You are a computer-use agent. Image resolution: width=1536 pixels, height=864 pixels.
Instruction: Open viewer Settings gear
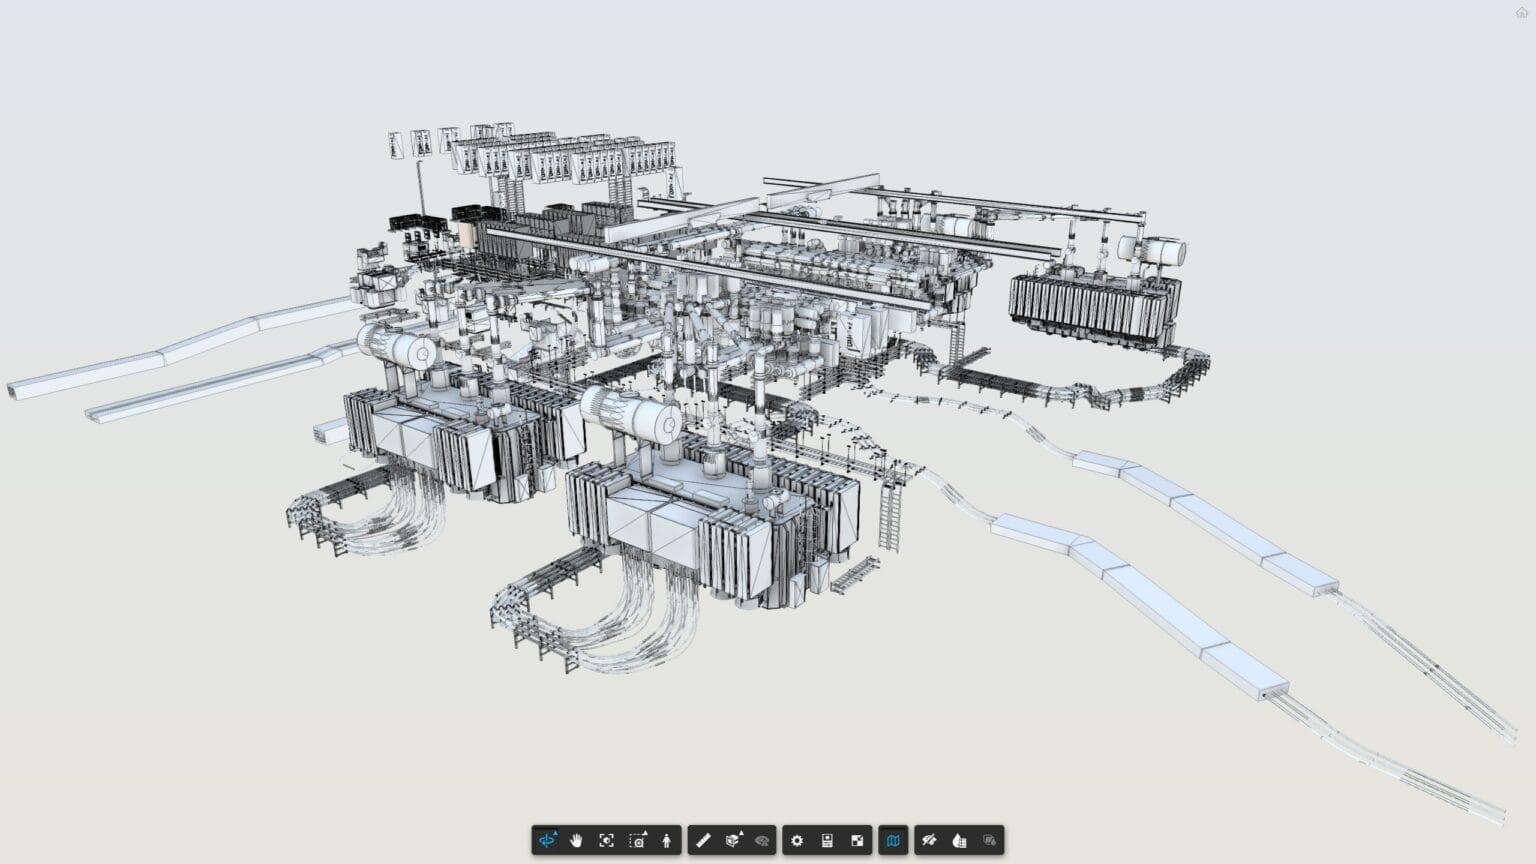click(797, 840)
